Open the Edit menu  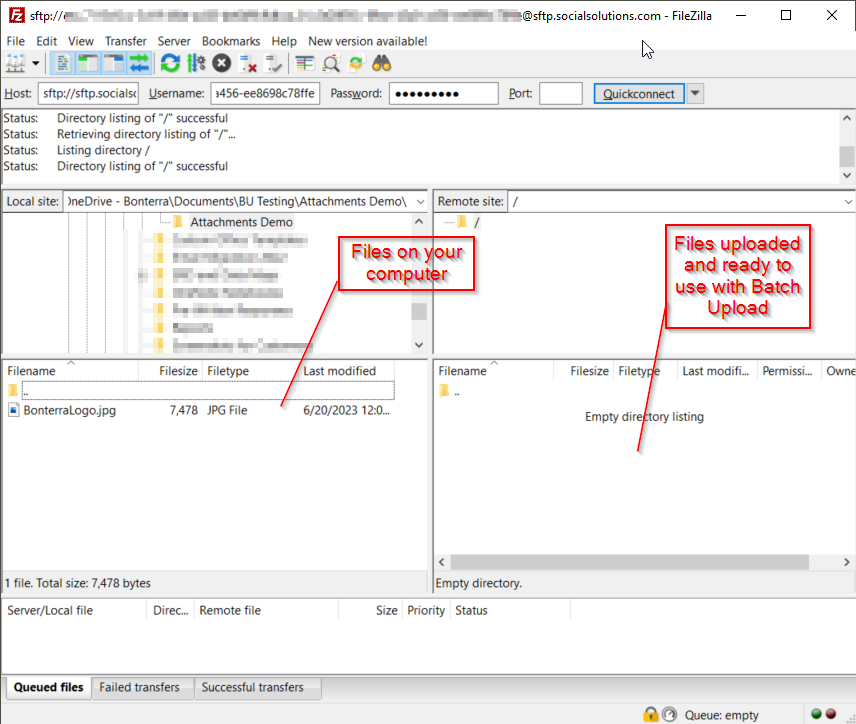click(x=46, y=41)
